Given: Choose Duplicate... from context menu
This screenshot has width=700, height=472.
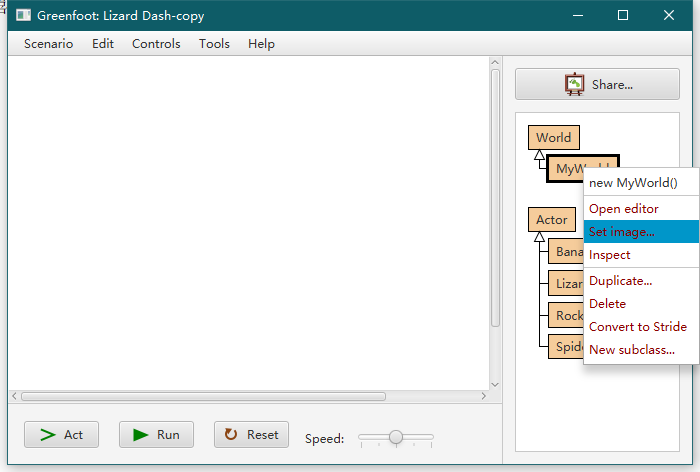Looking at the screenshot, I should pos(641,280).
